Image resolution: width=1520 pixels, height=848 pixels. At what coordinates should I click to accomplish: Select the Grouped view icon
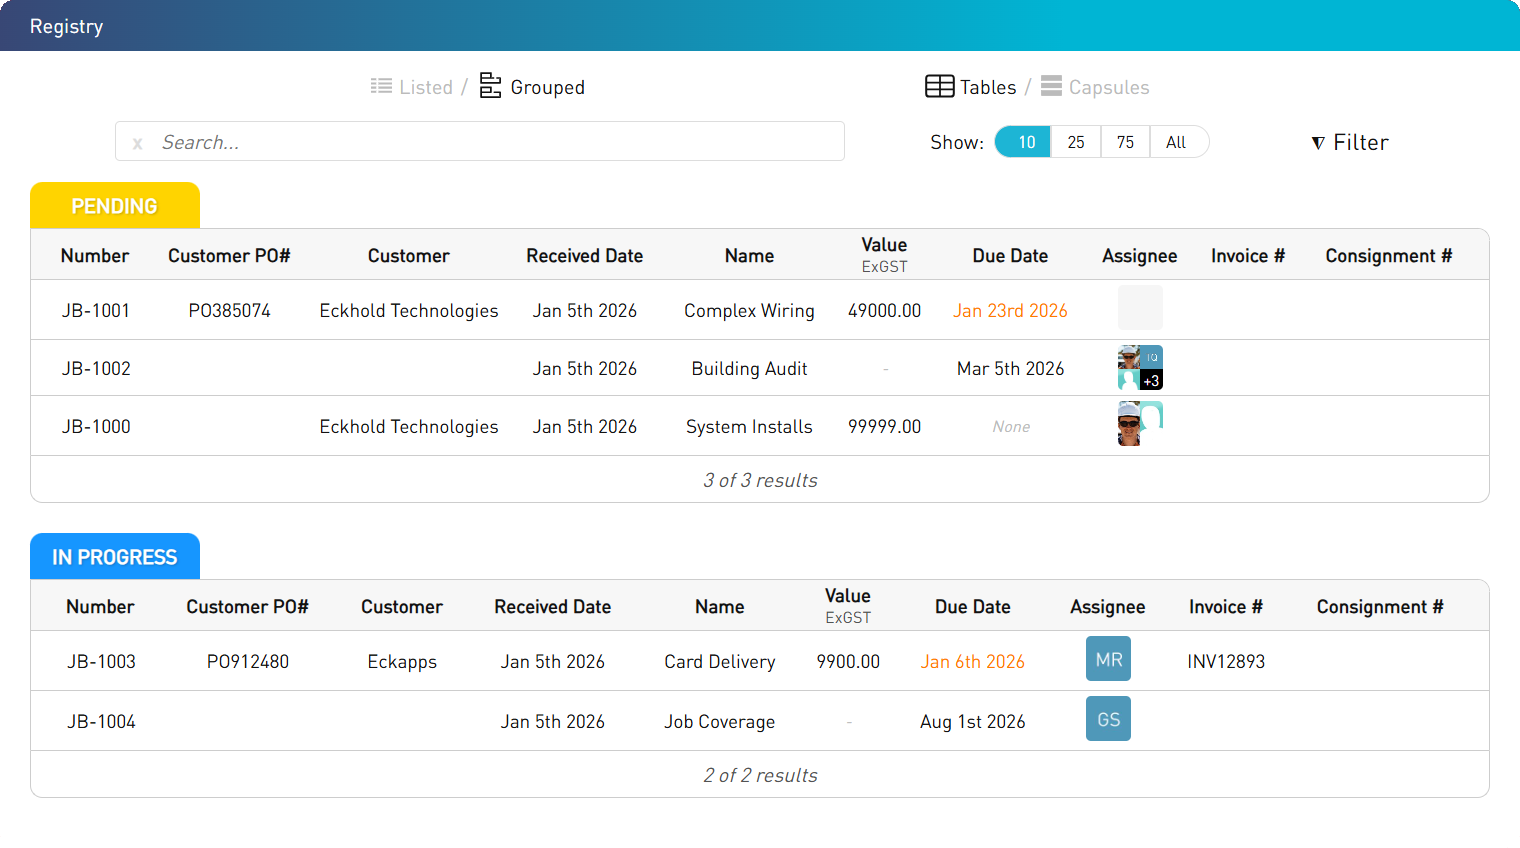click(x=490, y=86)
